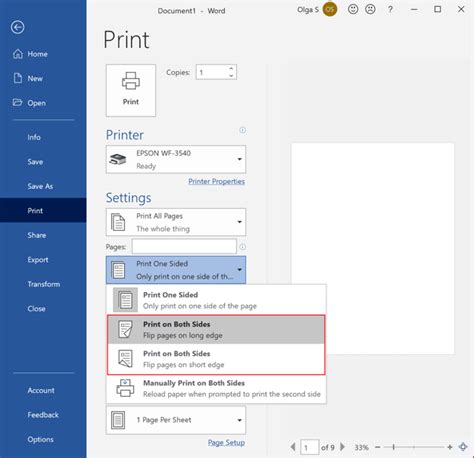
Task: Increase copies with the up spinner arrow
Action: [x=231, y=68]
